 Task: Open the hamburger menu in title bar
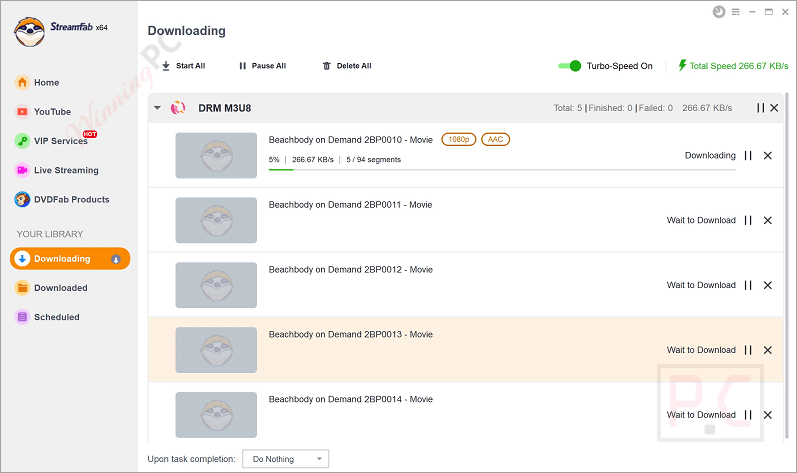click(x=735, y=12)
